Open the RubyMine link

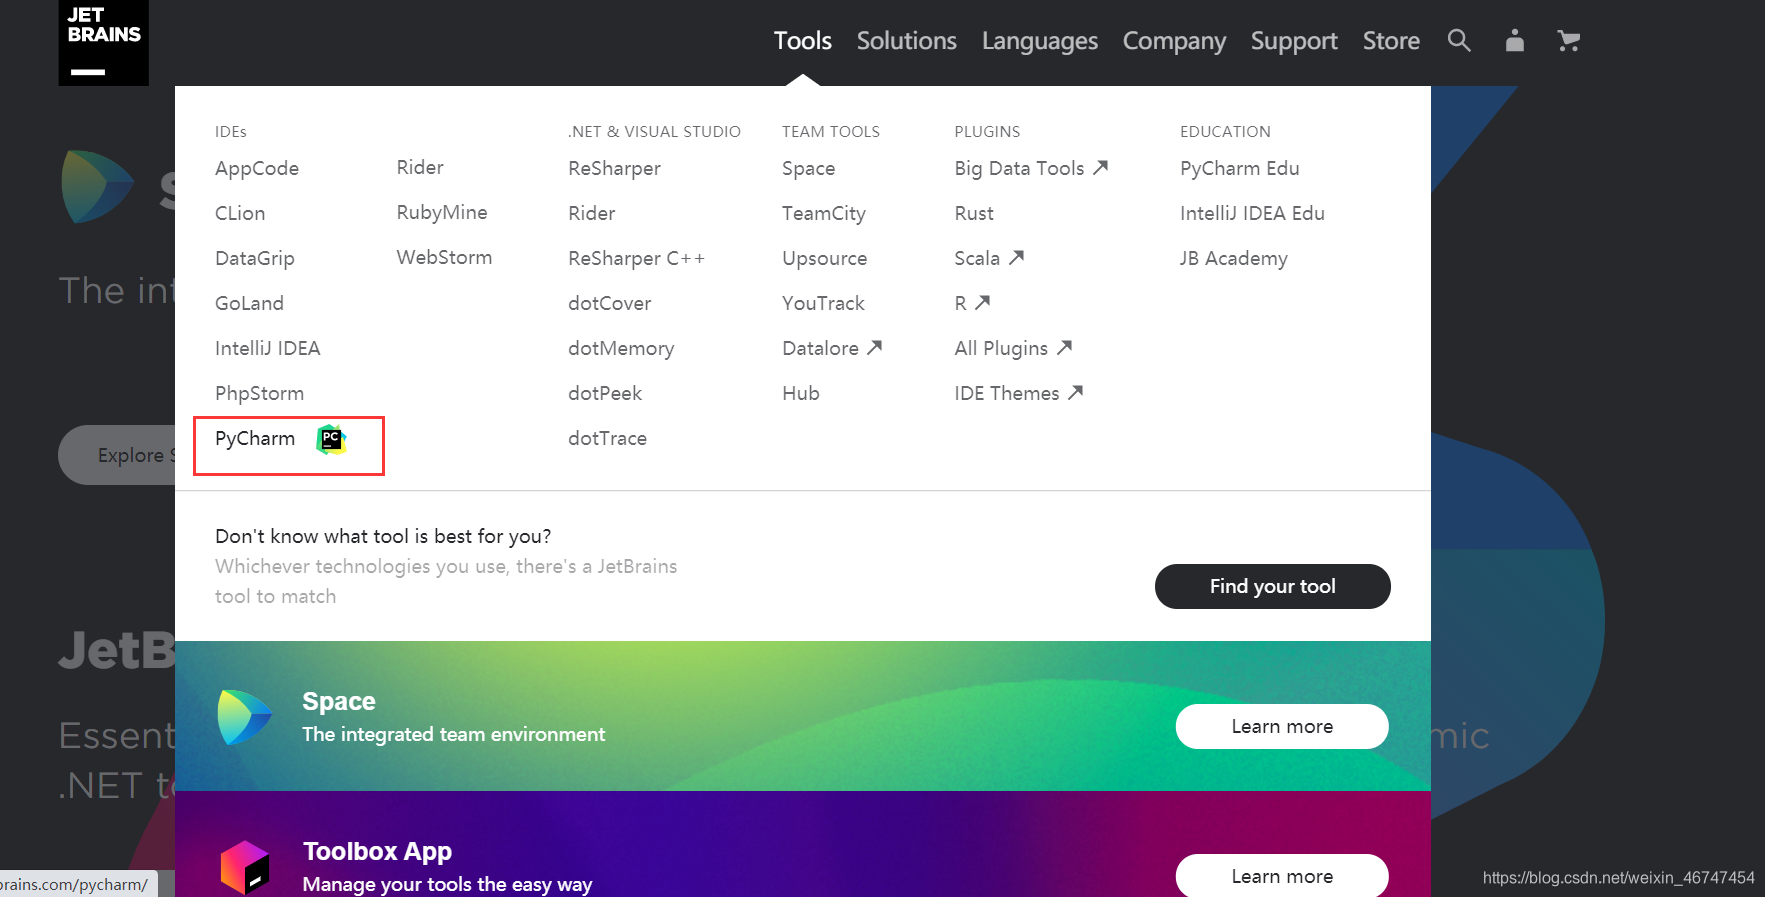point(442,213)
